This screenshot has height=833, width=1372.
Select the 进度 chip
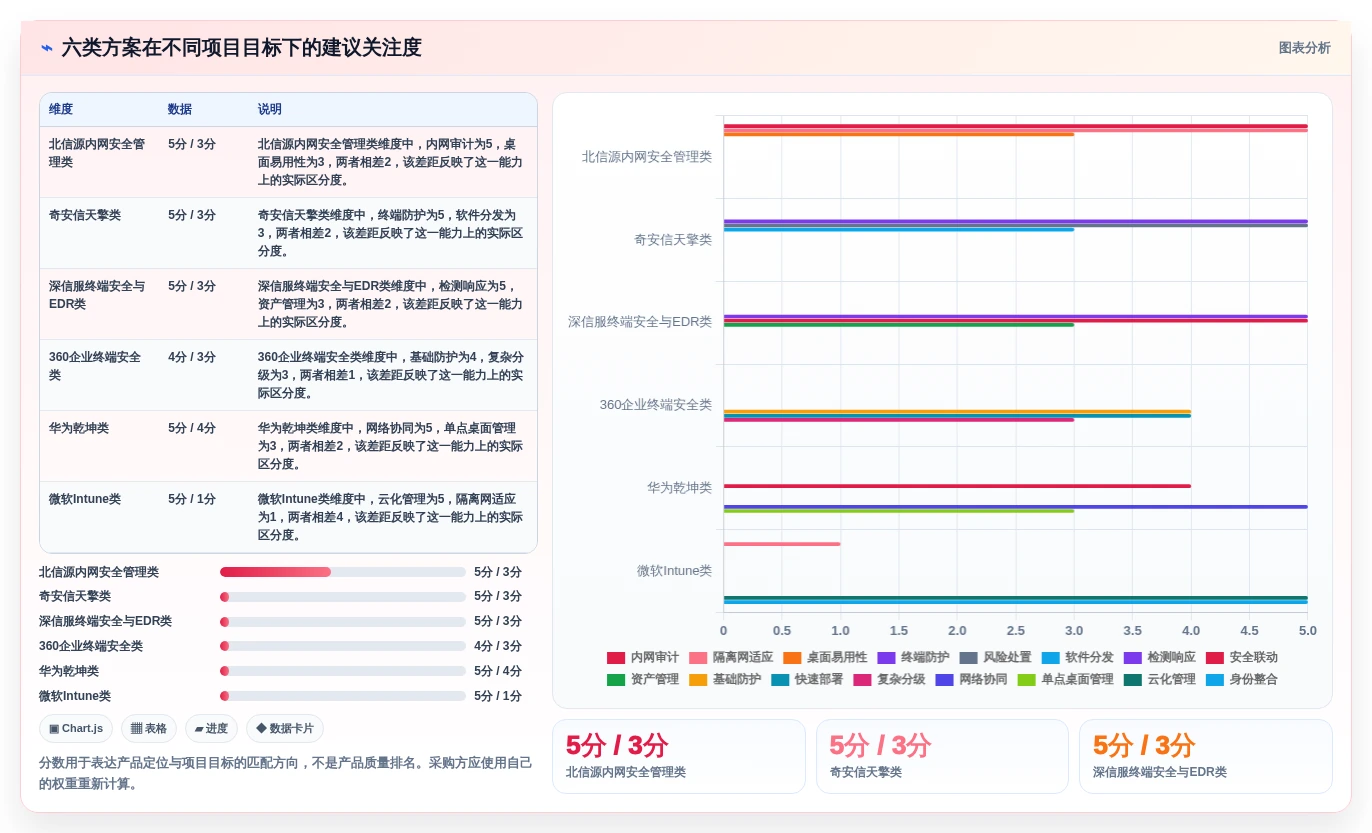(211, 728)
